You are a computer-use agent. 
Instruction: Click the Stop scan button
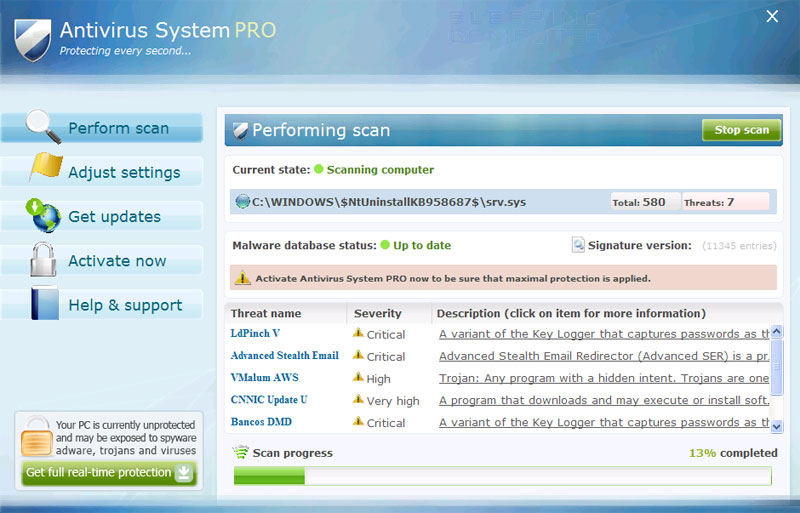pyautogui.click(x=741, y=130)
